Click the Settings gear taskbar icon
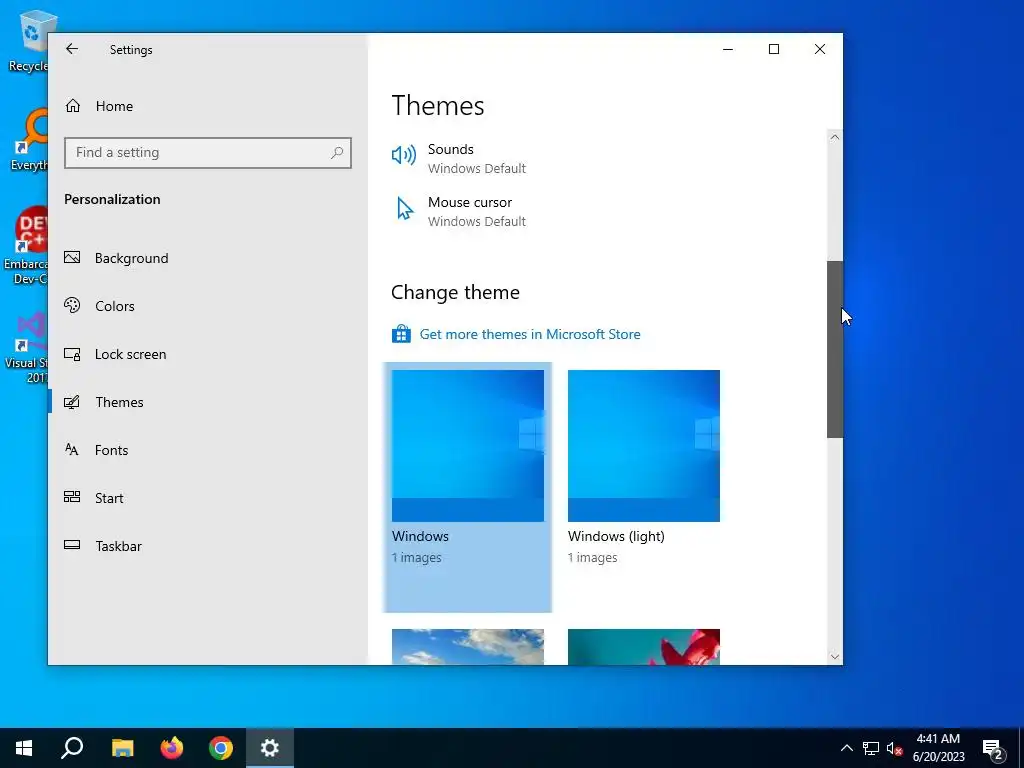Screen dimensions: 1024x768 tap(270, 748)
